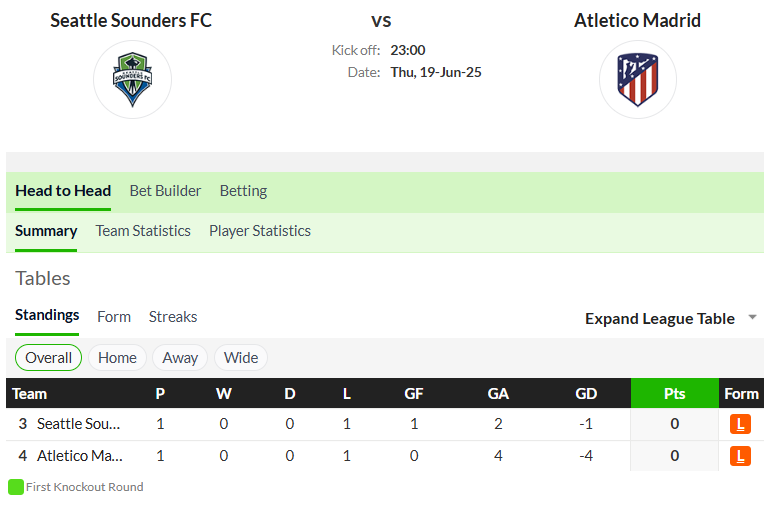Click the Atletico Madrid crest logo
This screenshot has height=507, width=767.
pos(637,79)
